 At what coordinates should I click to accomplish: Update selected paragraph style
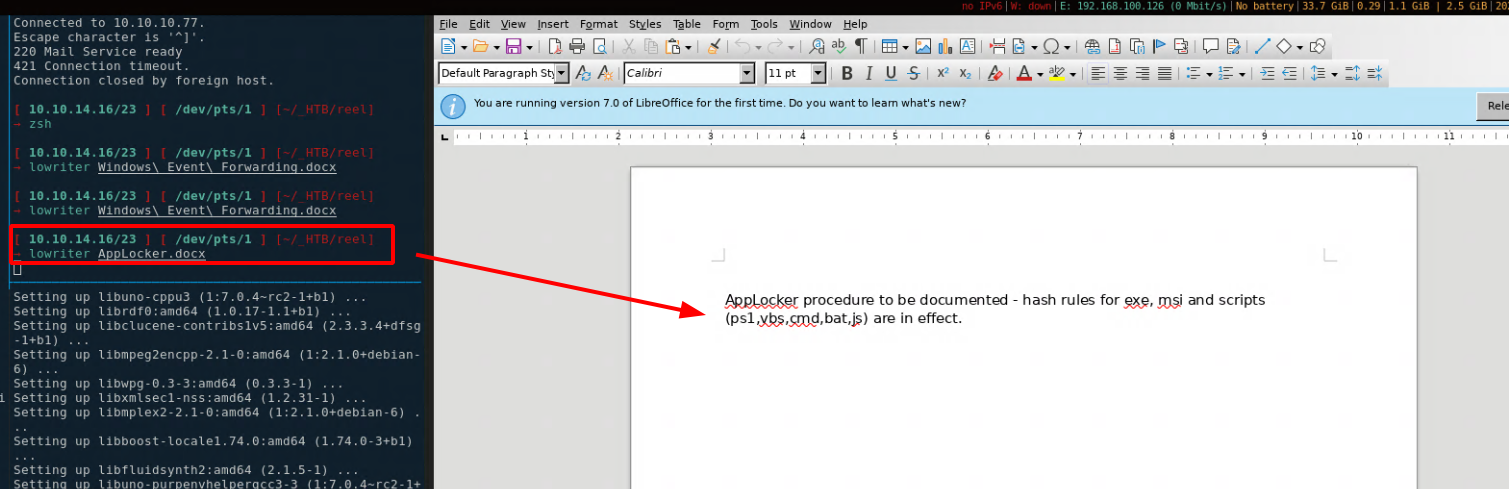pos(583,73)
